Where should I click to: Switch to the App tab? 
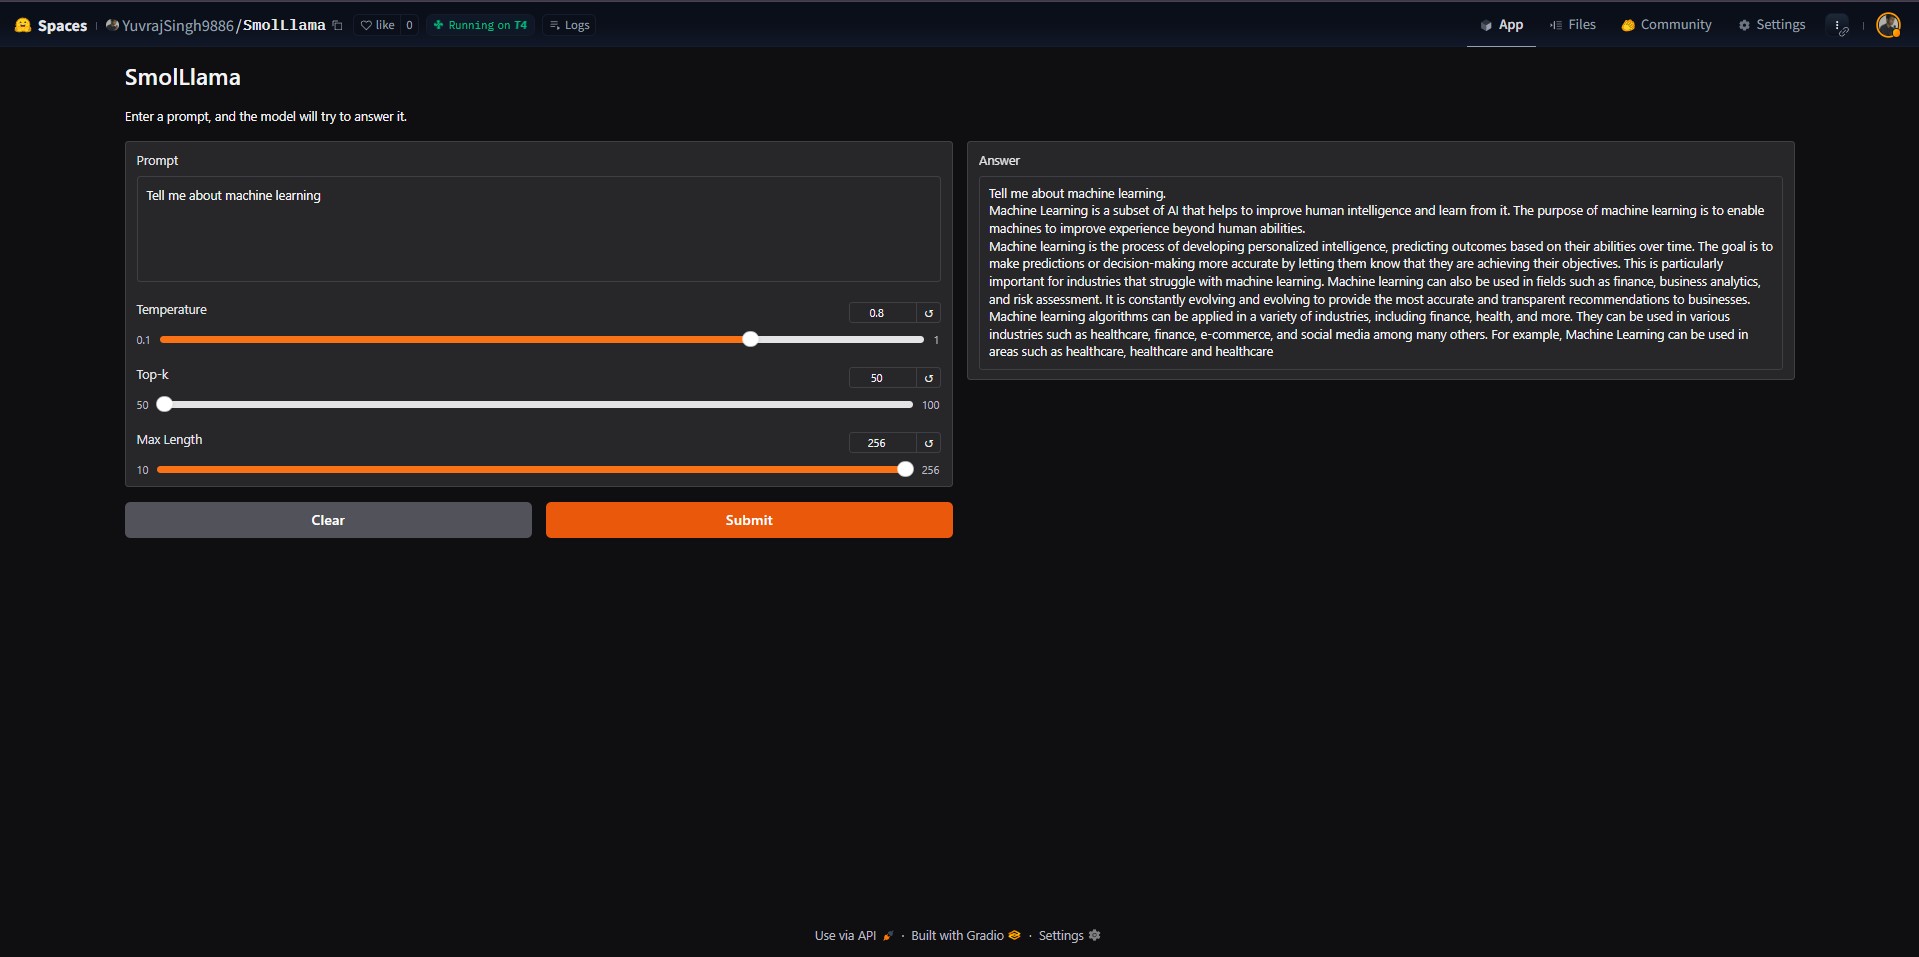1501,25
